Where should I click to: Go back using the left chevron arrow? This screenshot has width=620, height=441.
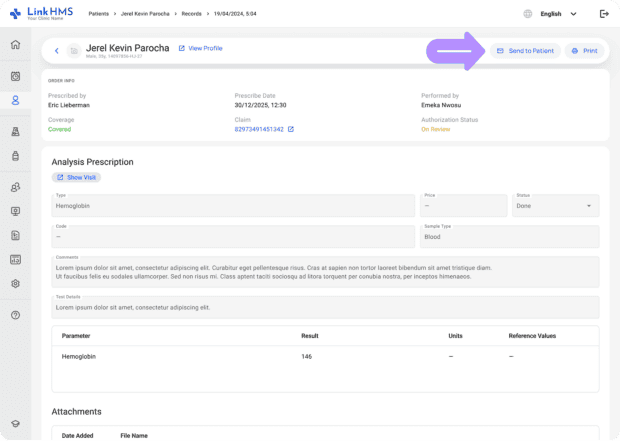[57, 51]
